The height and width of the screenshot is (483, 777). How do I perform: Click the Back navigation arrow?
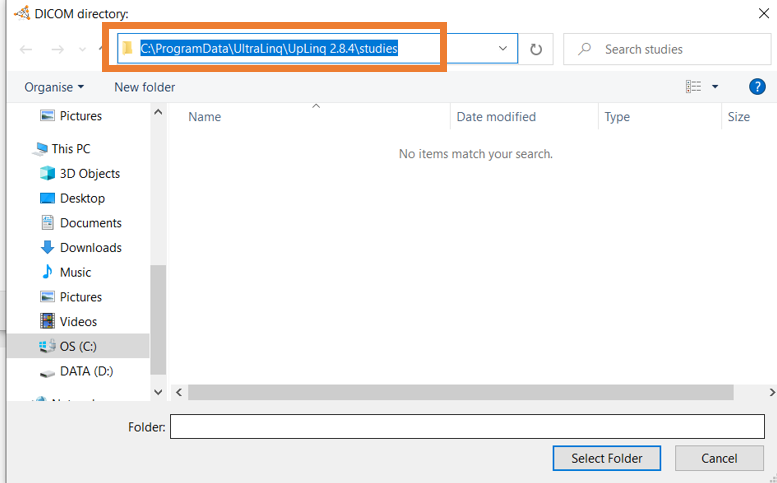26,49
